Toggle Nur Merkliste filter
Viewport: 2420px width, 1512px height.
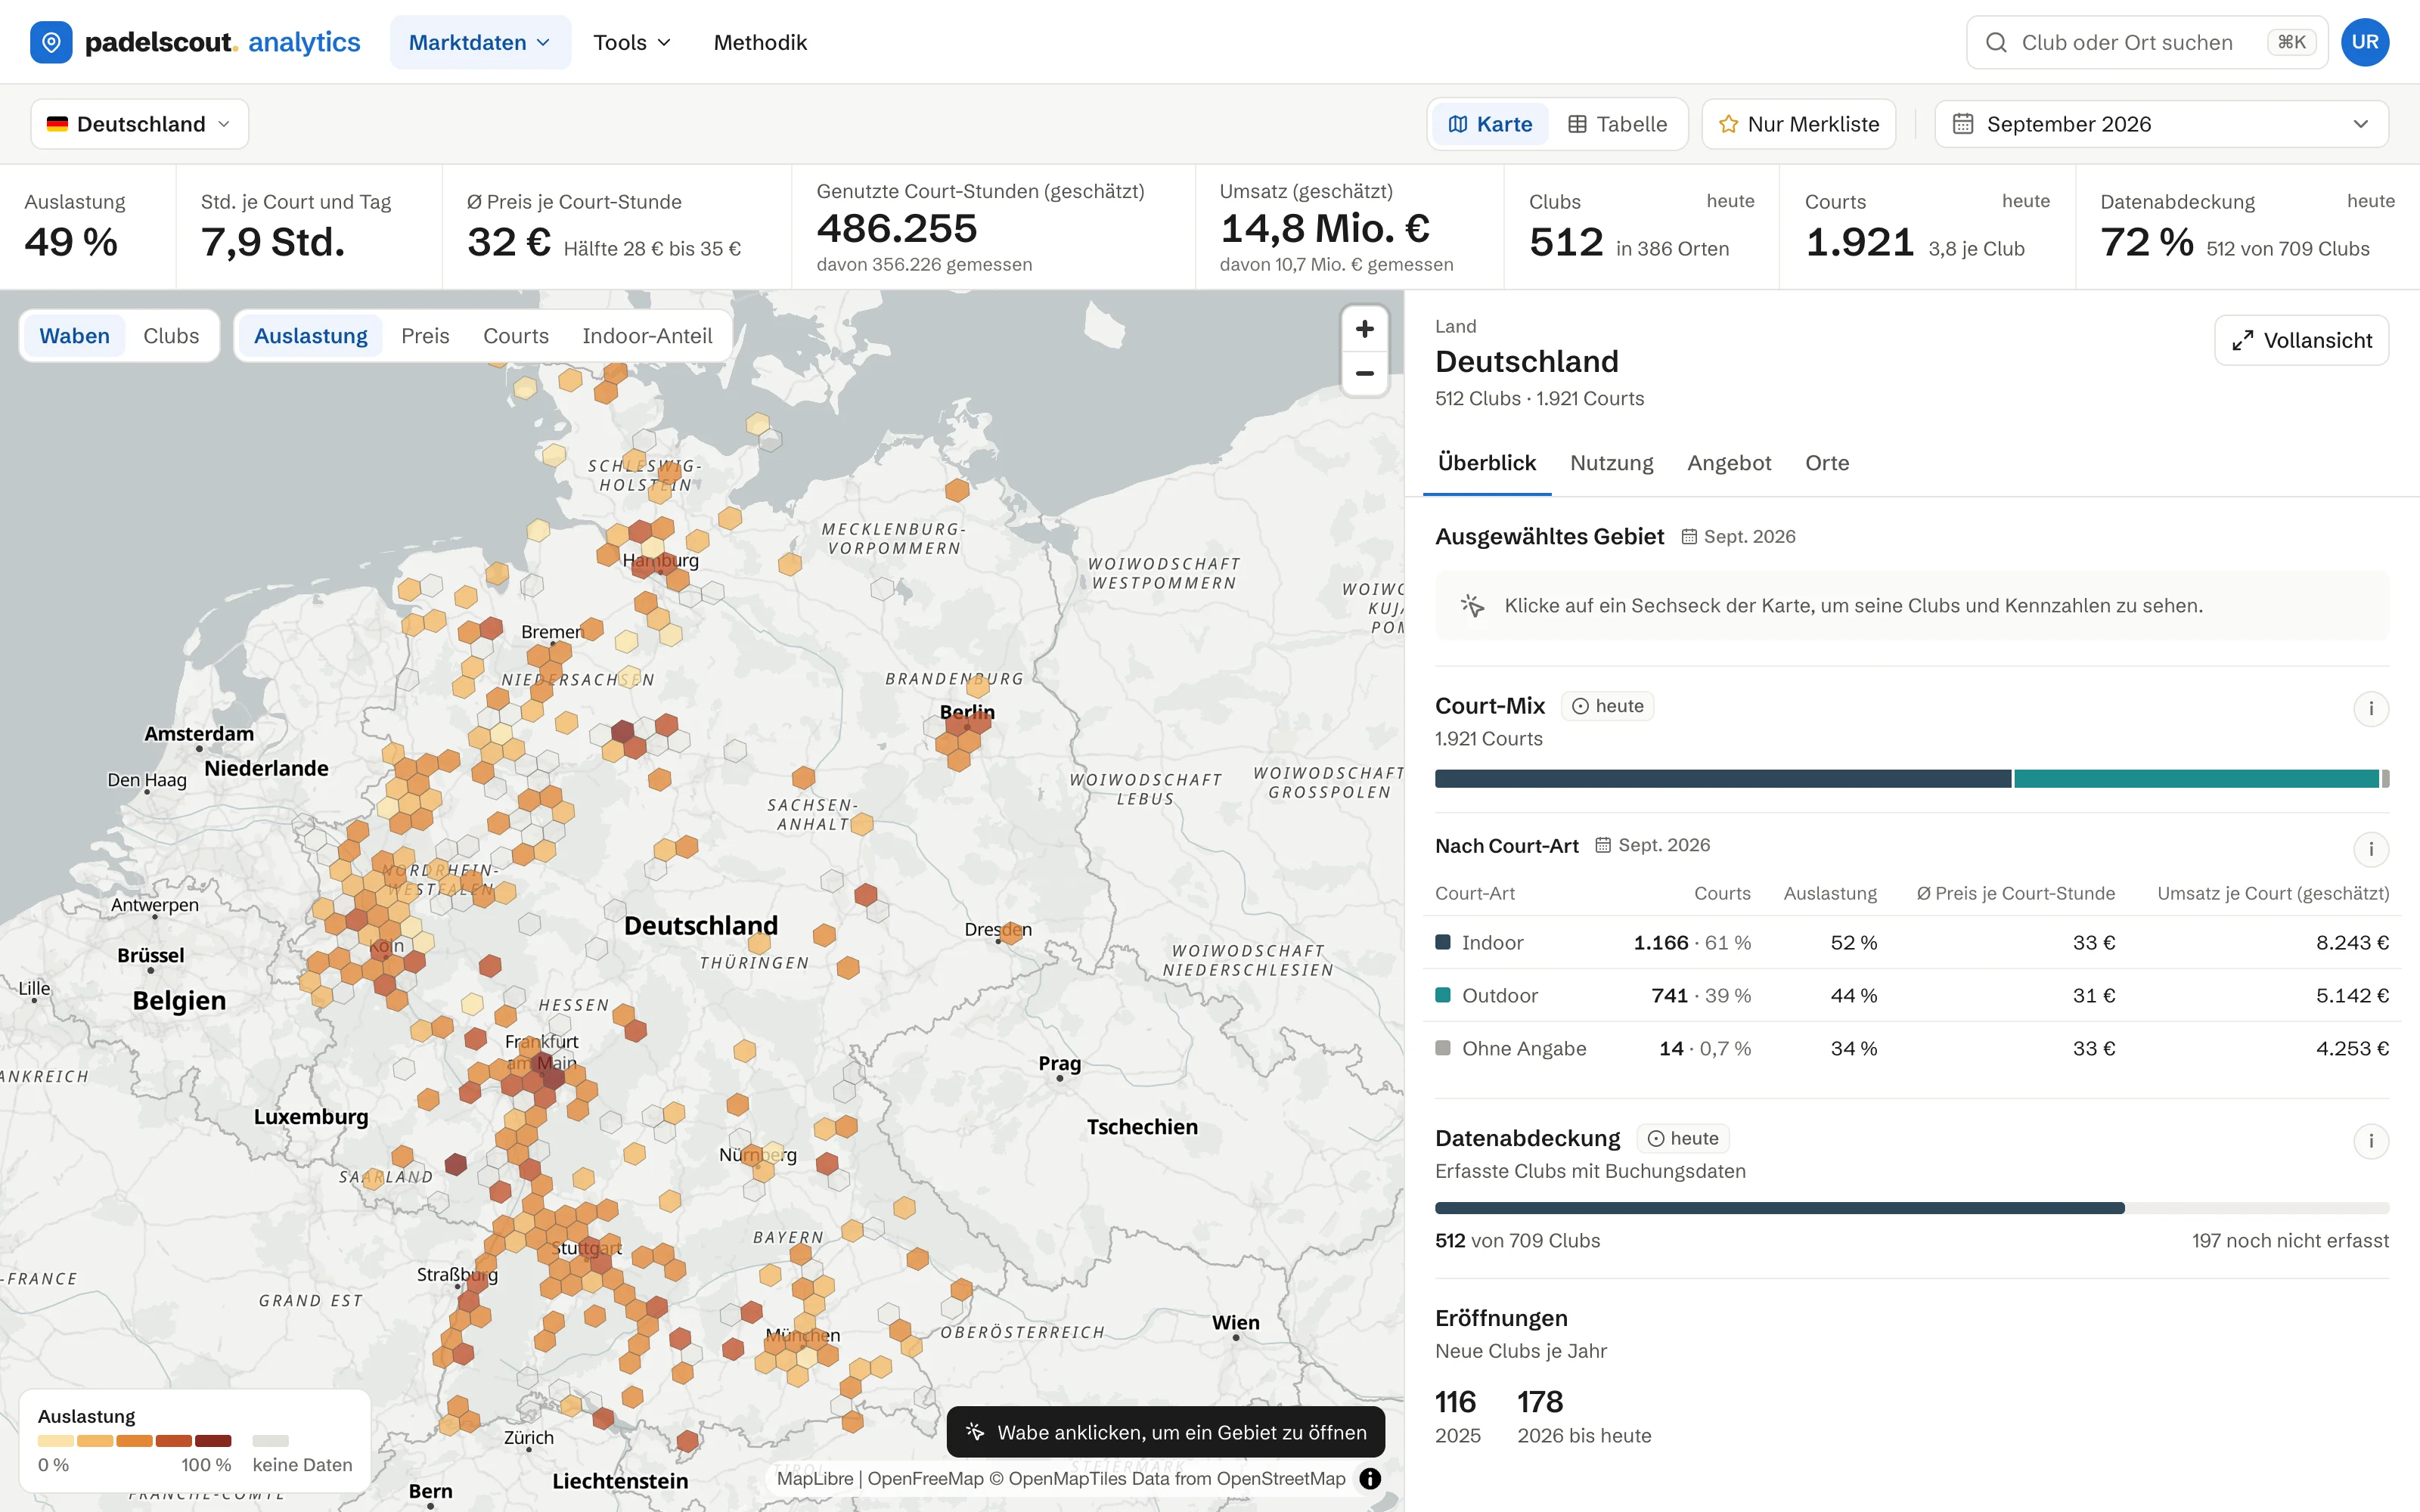click(1798, 124)
